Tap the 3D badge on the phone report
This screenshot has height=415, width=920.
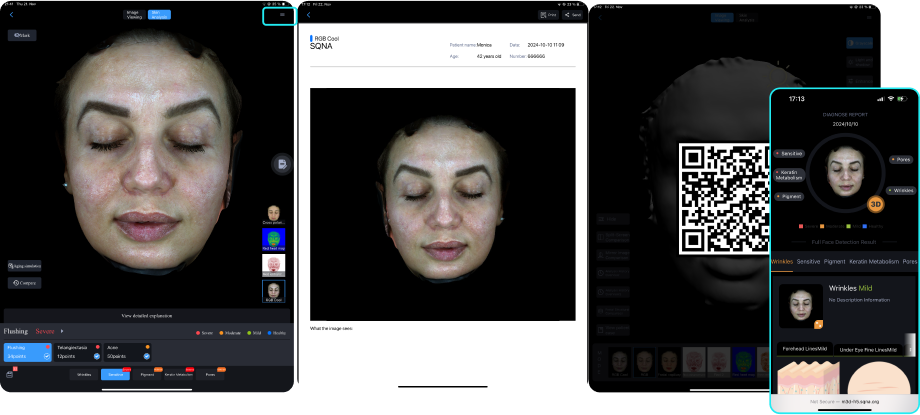(x=875, y=204)
